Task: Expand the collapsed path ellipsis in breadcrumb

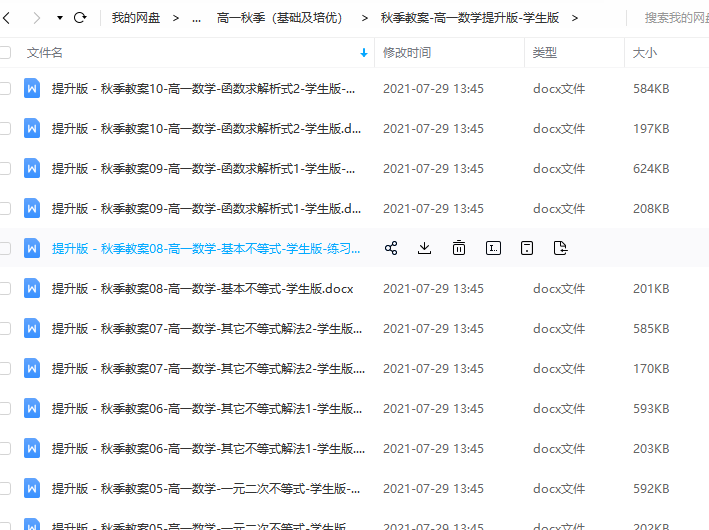Action: 195,18
